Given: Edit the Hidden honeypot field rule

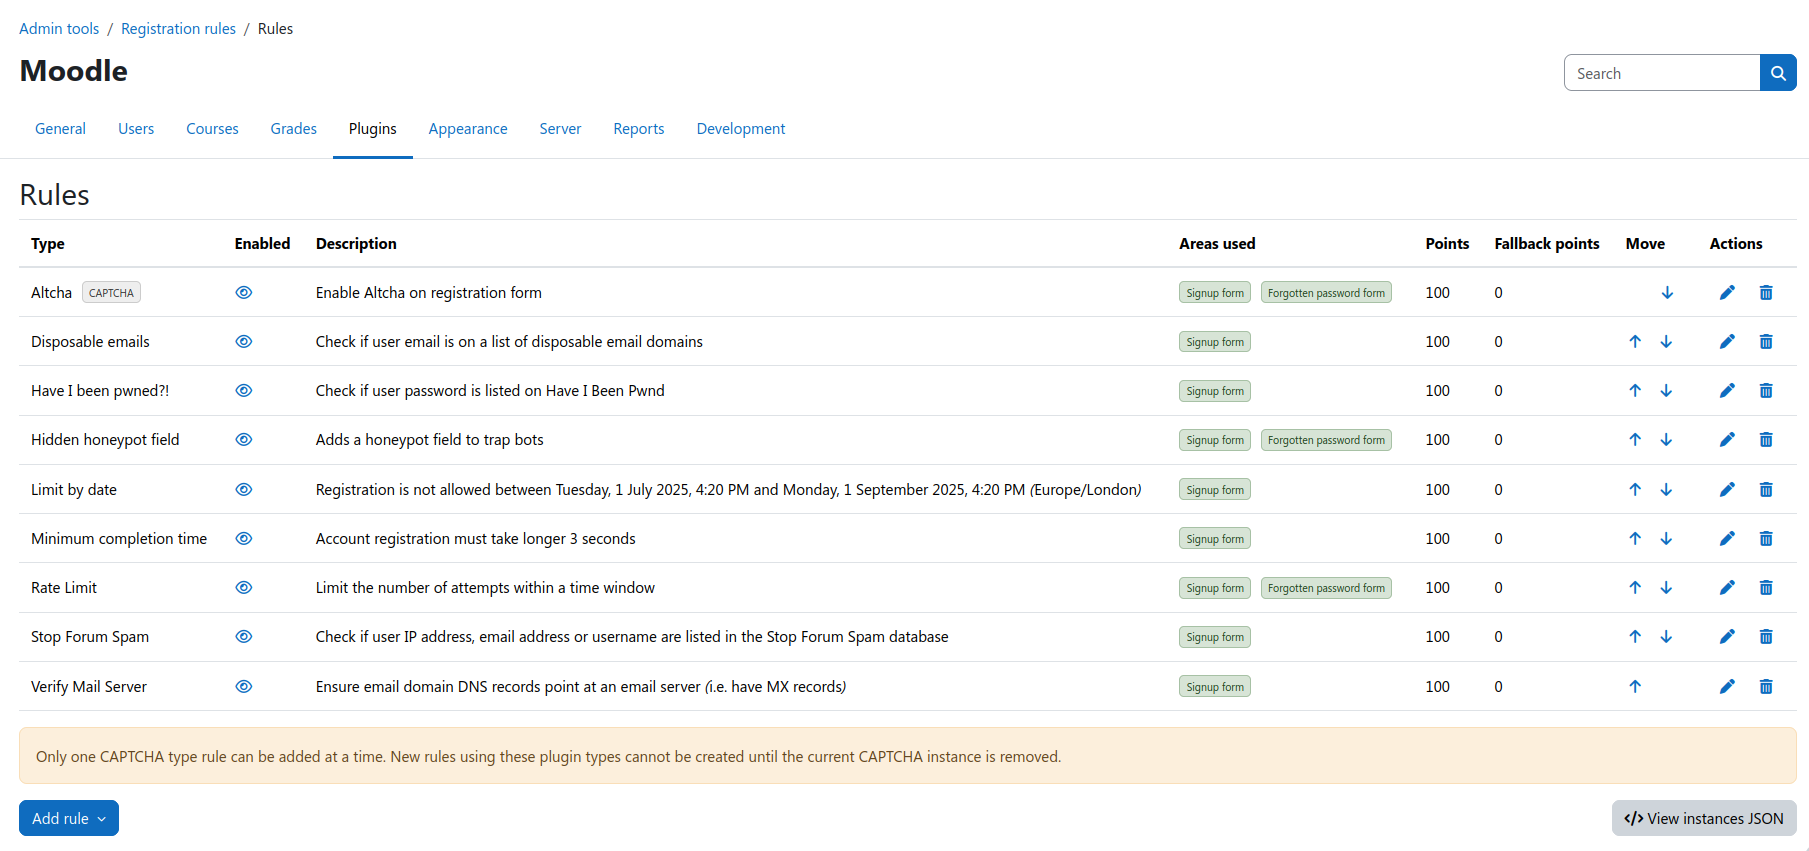Looking at the screenshot, I should (x=1727, y=440).
